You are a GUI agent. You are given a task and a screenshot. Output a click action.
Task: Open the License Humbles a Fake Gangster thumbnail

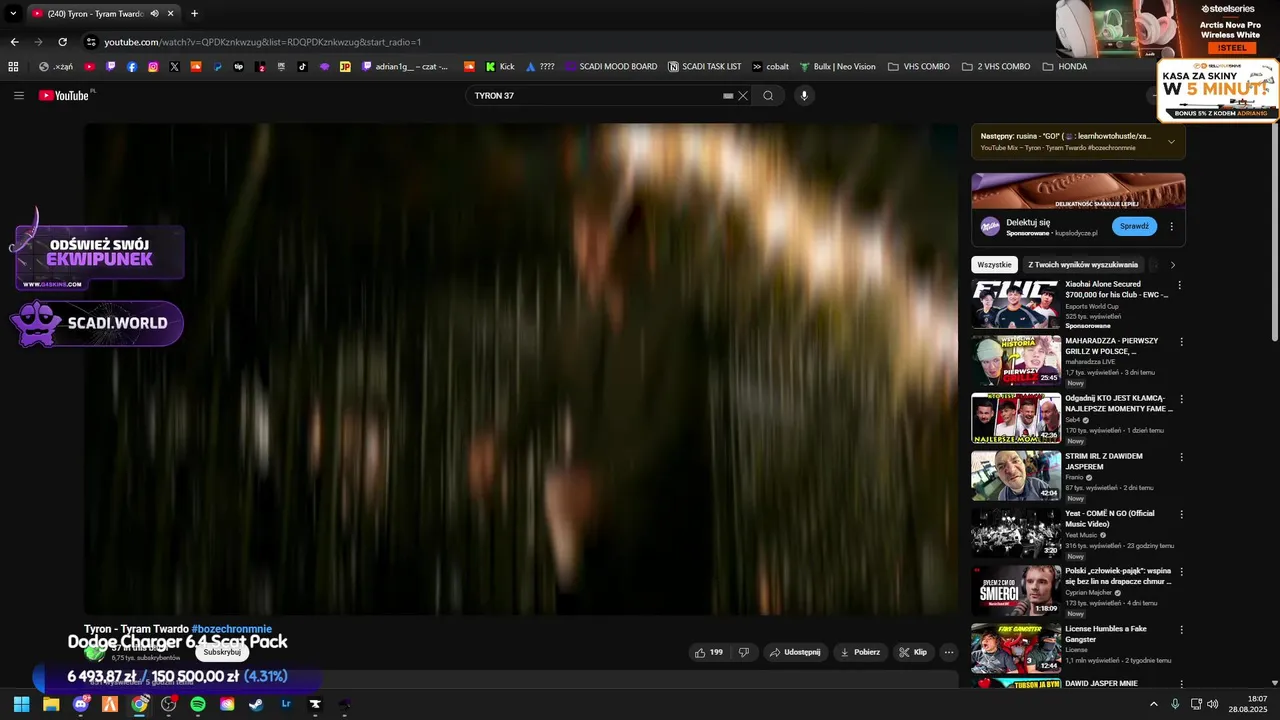coord(1016,648)
